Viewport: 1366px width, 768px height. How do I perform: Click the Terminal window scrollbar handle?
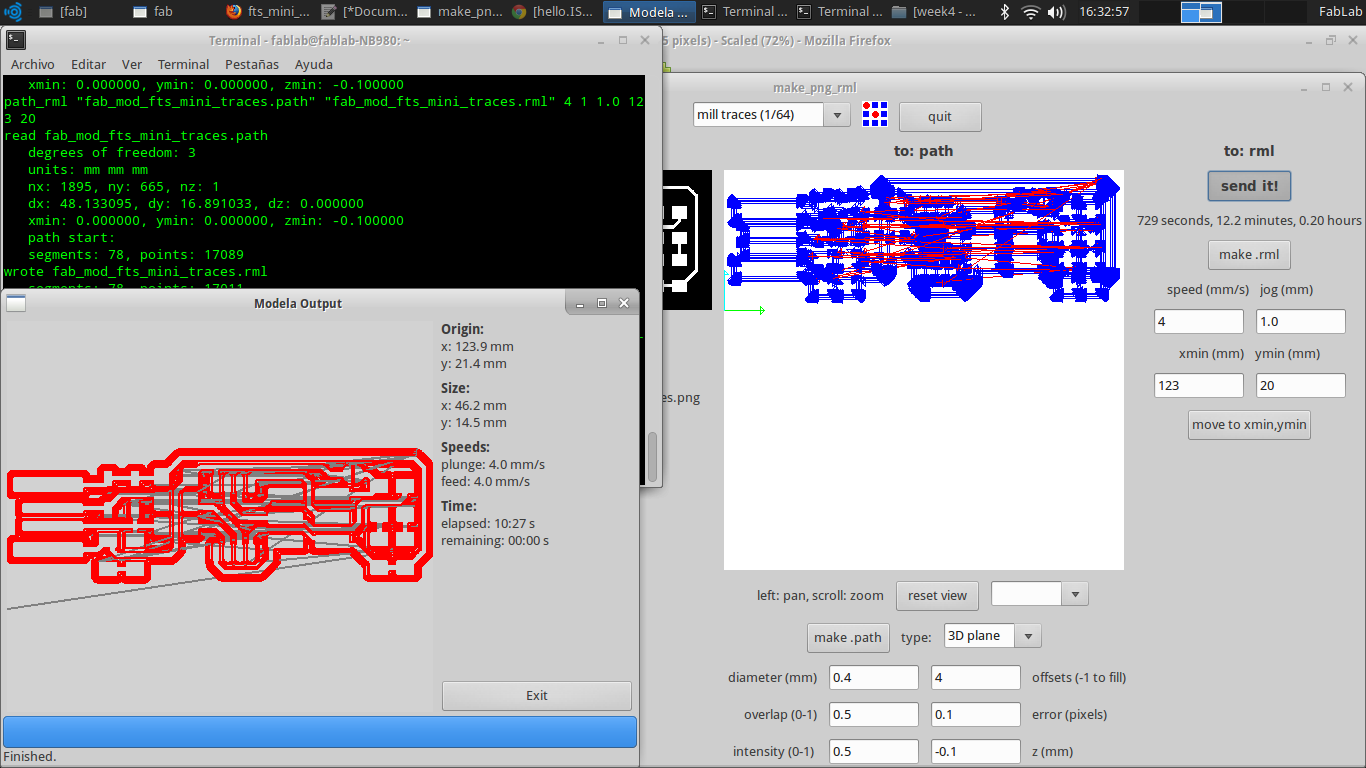pos(653,457)
